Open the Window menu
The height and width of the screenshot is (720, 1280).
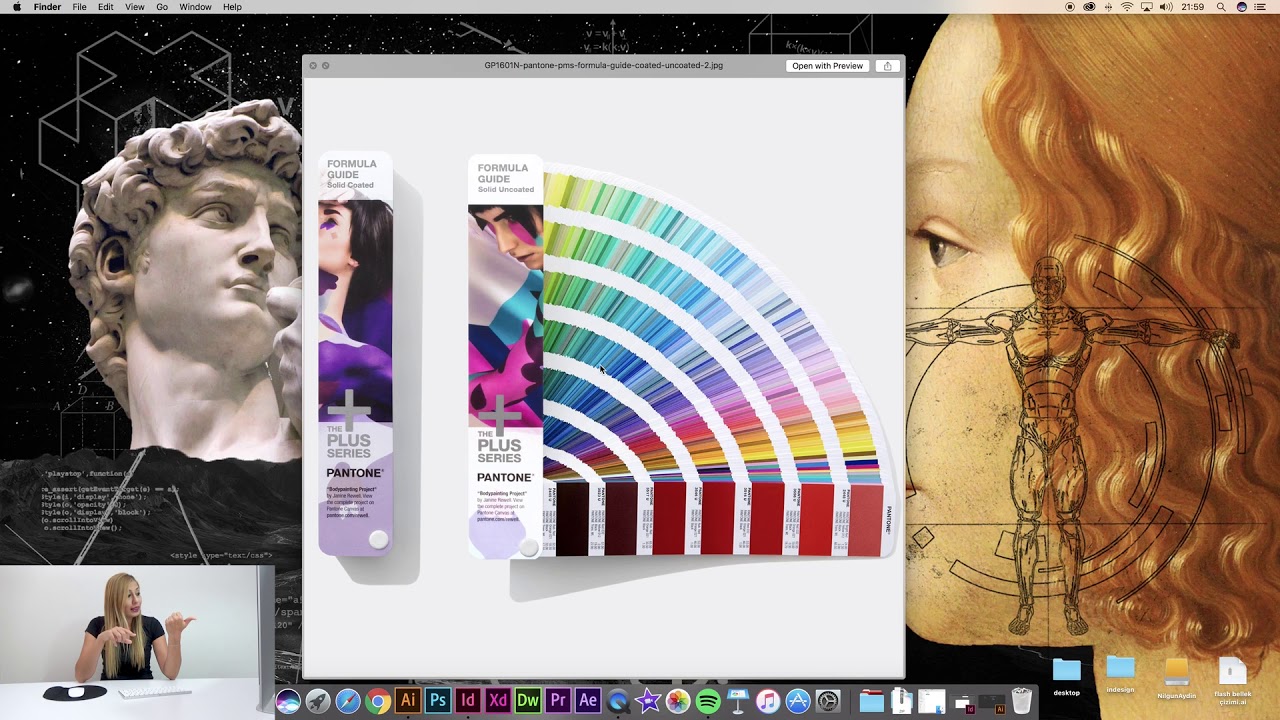click(x=195, y=7)
